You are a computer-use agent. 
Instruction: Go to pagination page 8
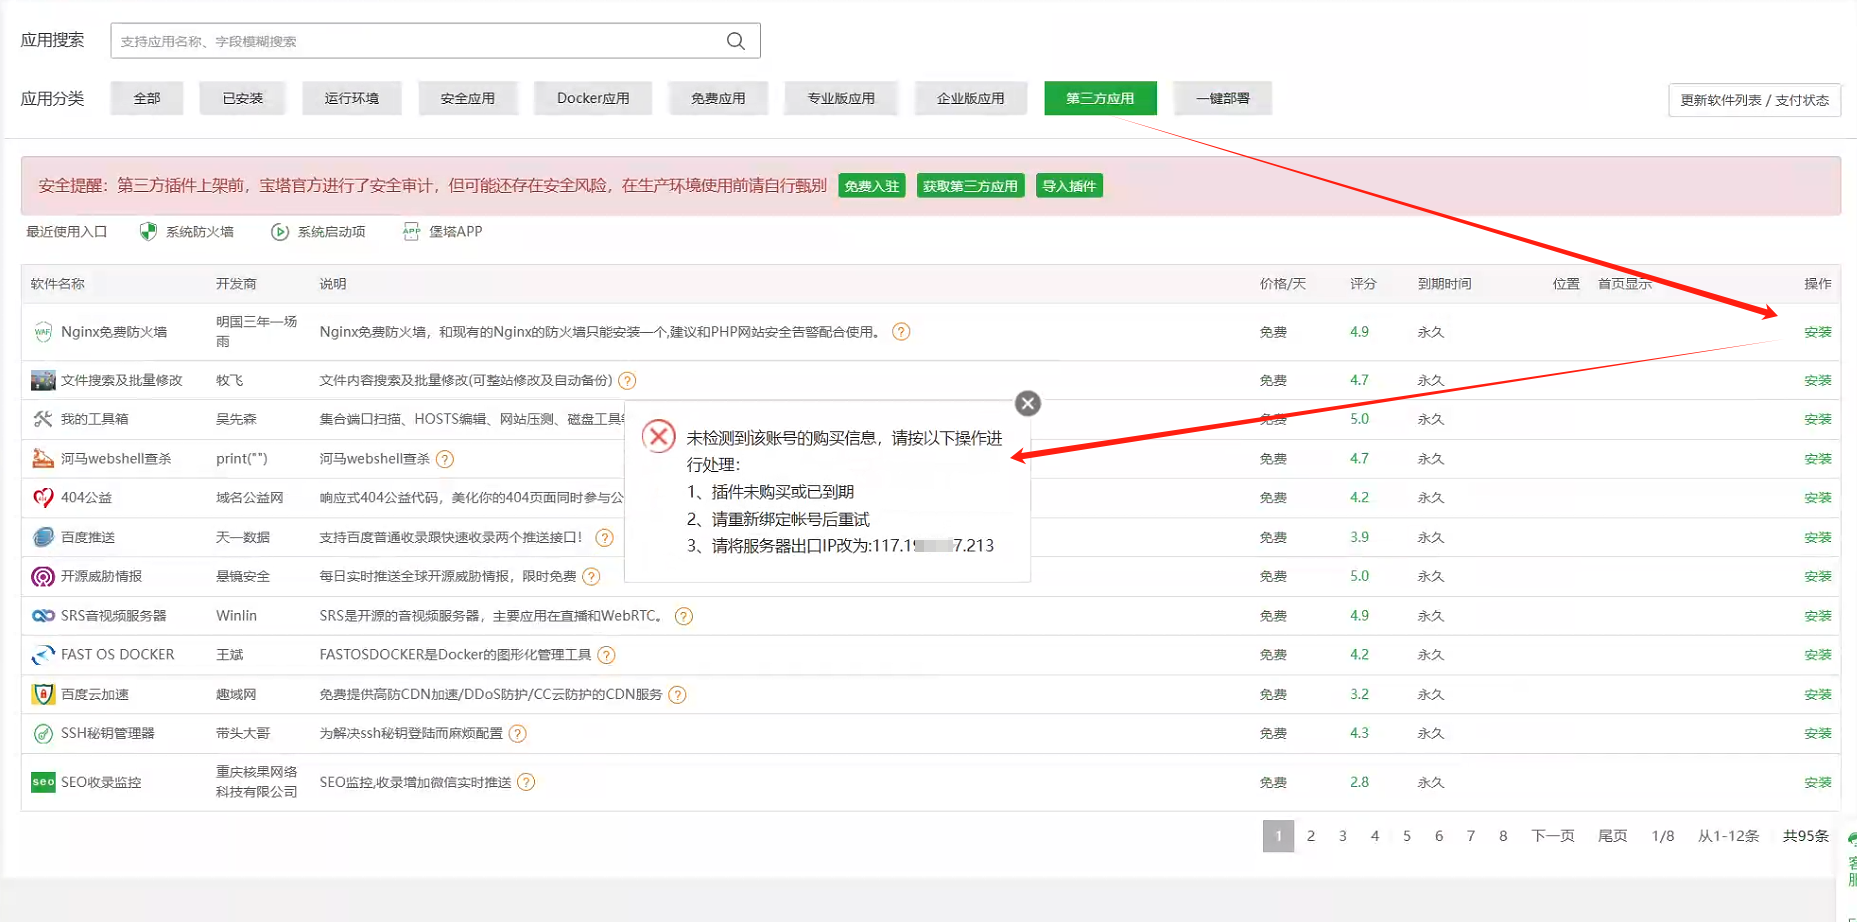[1502, 836]
